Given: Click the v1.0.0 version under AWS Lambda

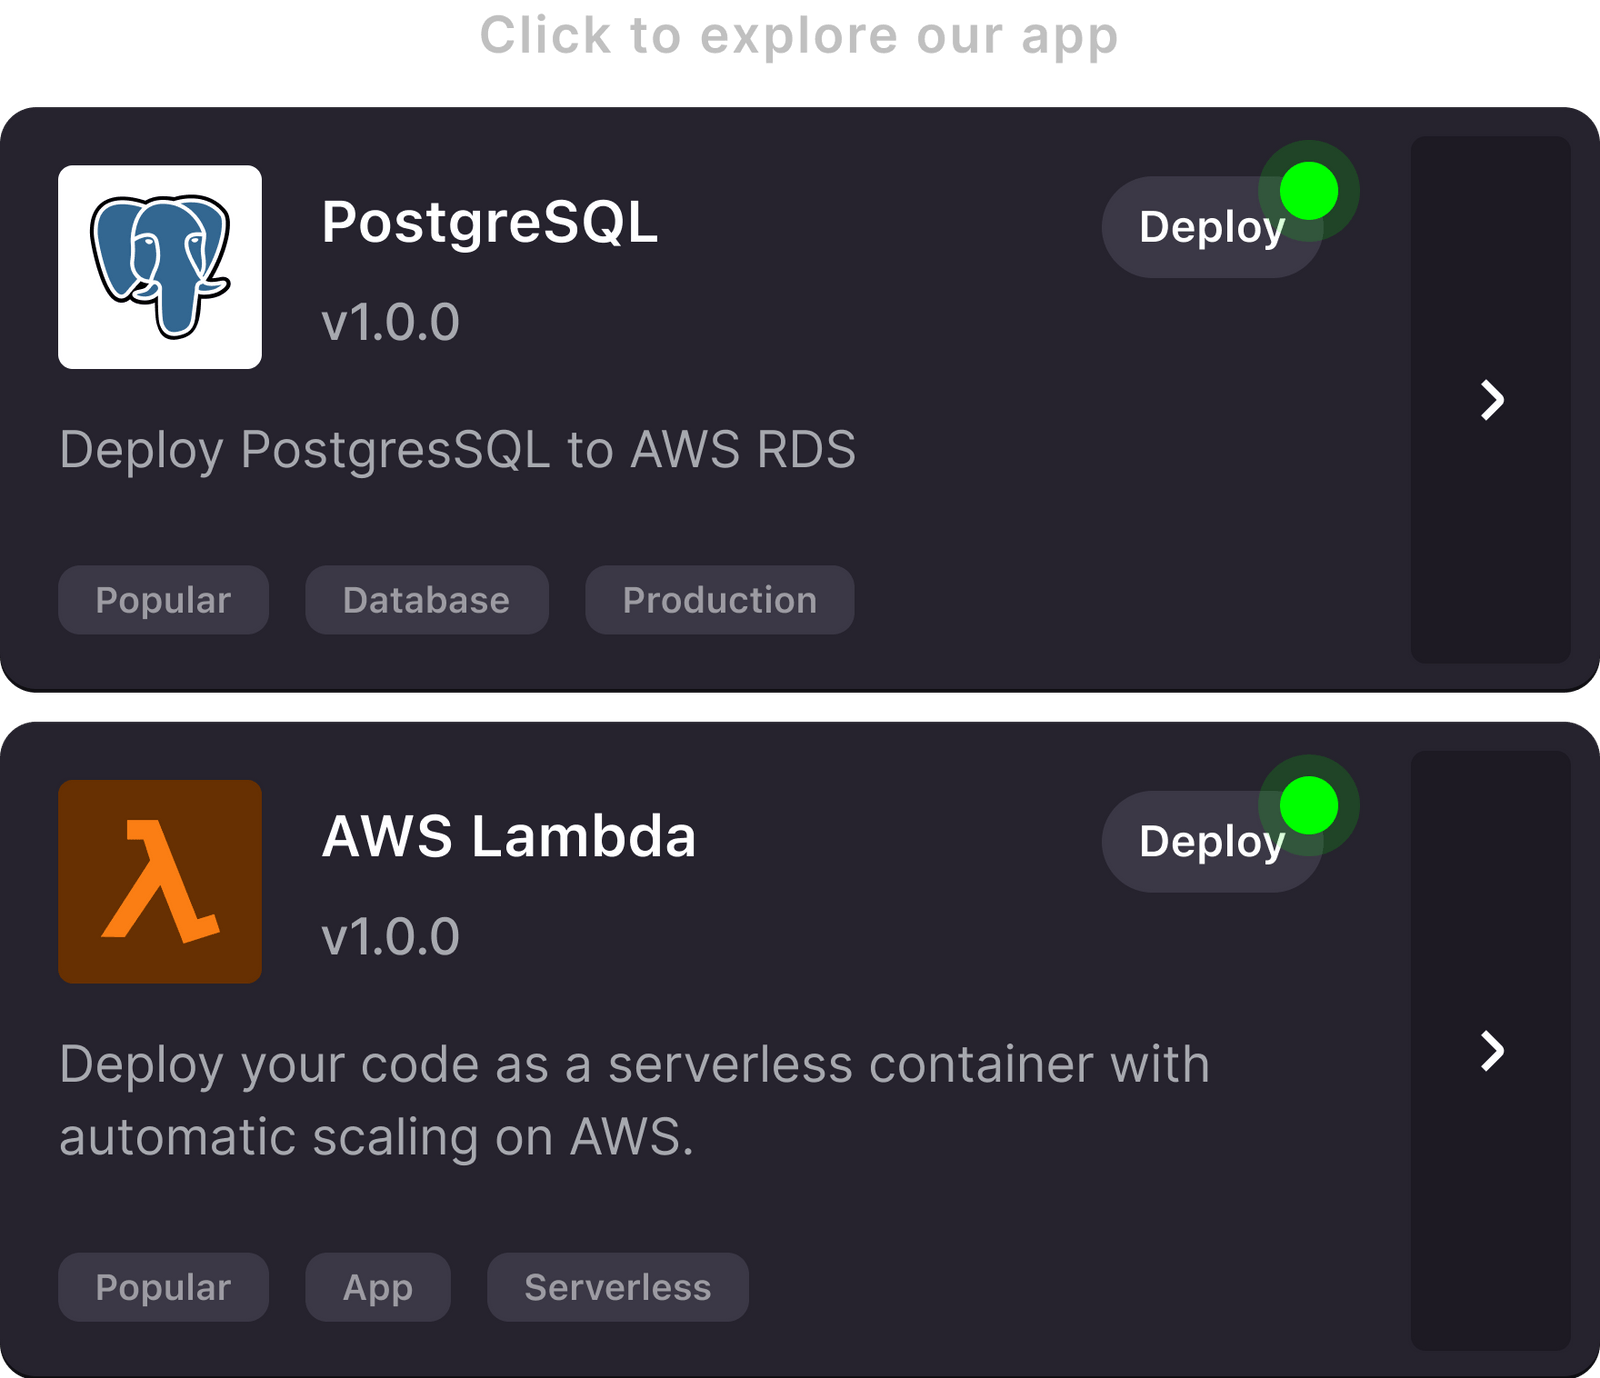Looking at the screenshot, I should click(390, 937).
